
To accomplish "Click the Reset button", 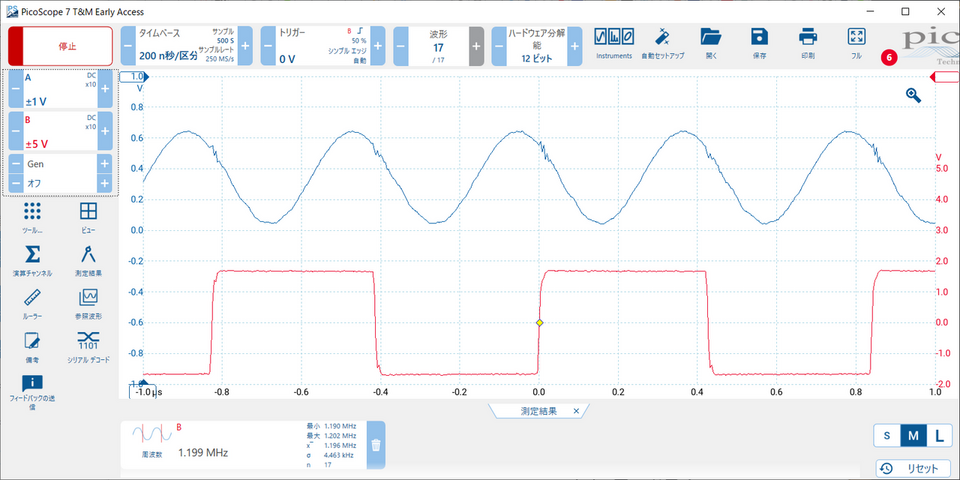I will coord(913,468).
